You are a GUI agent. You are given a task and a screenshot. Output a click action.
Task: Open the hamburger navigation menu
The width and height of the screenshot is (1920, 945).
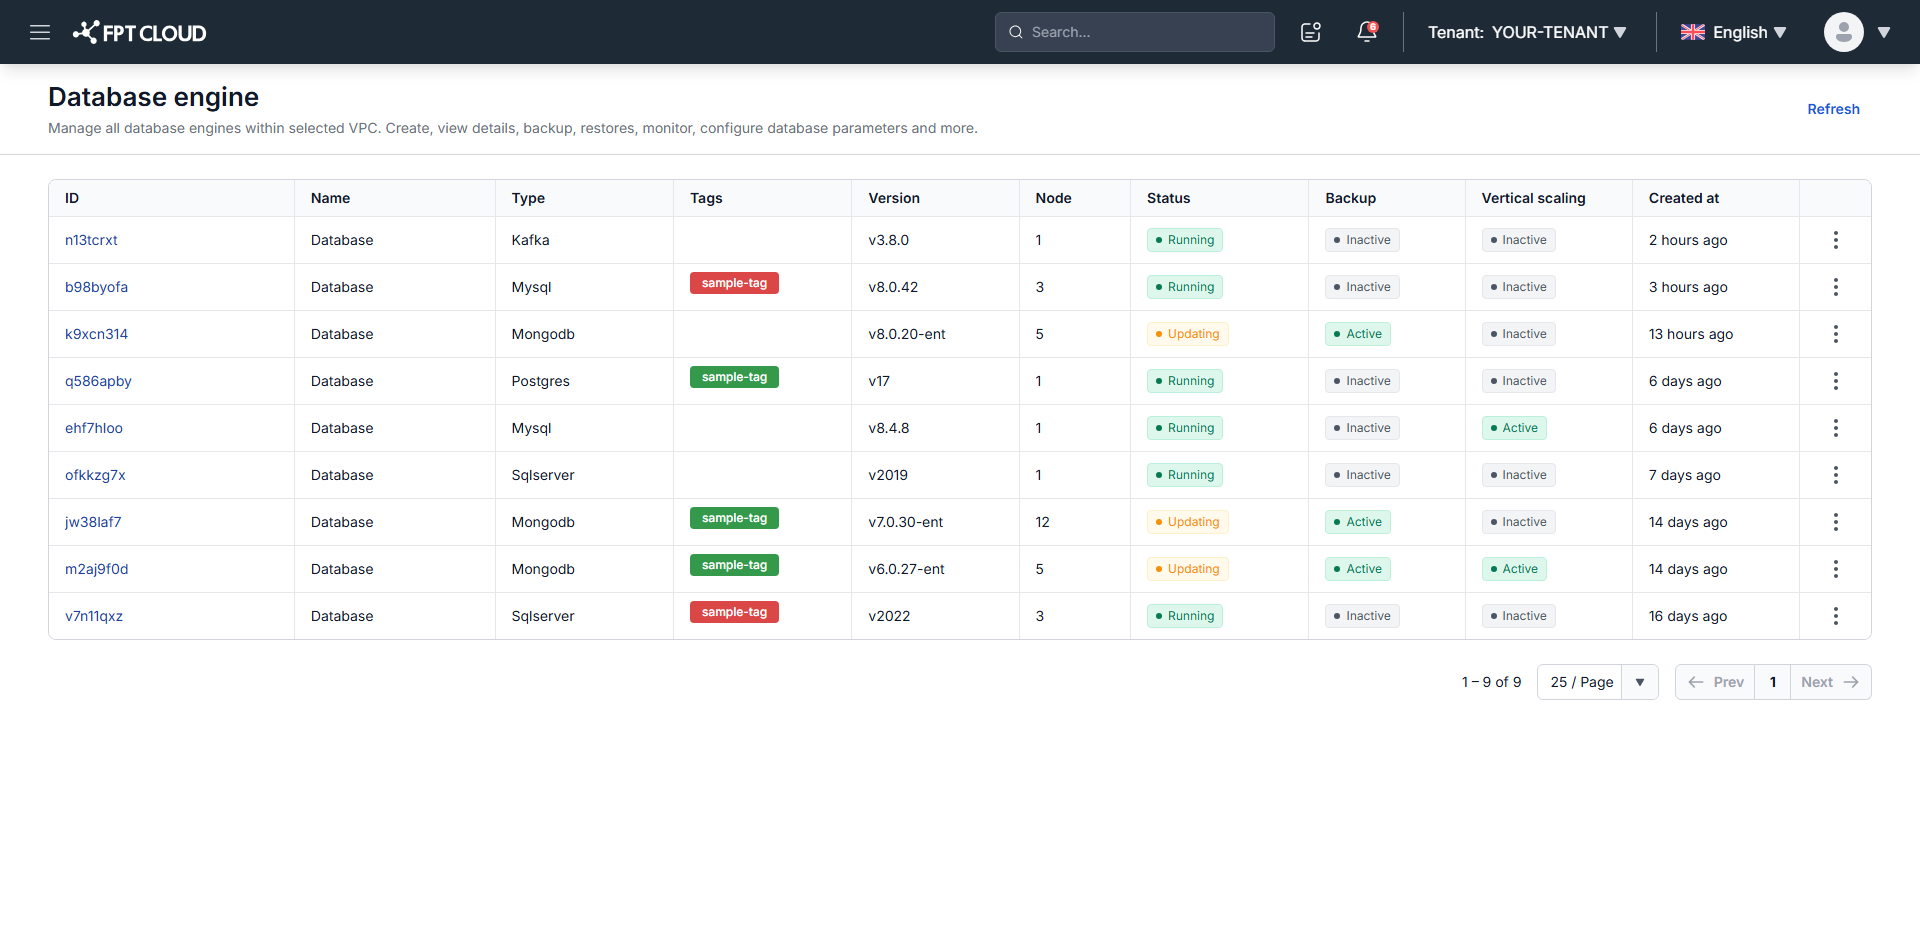pyautogui.click(x=40, y=32)
